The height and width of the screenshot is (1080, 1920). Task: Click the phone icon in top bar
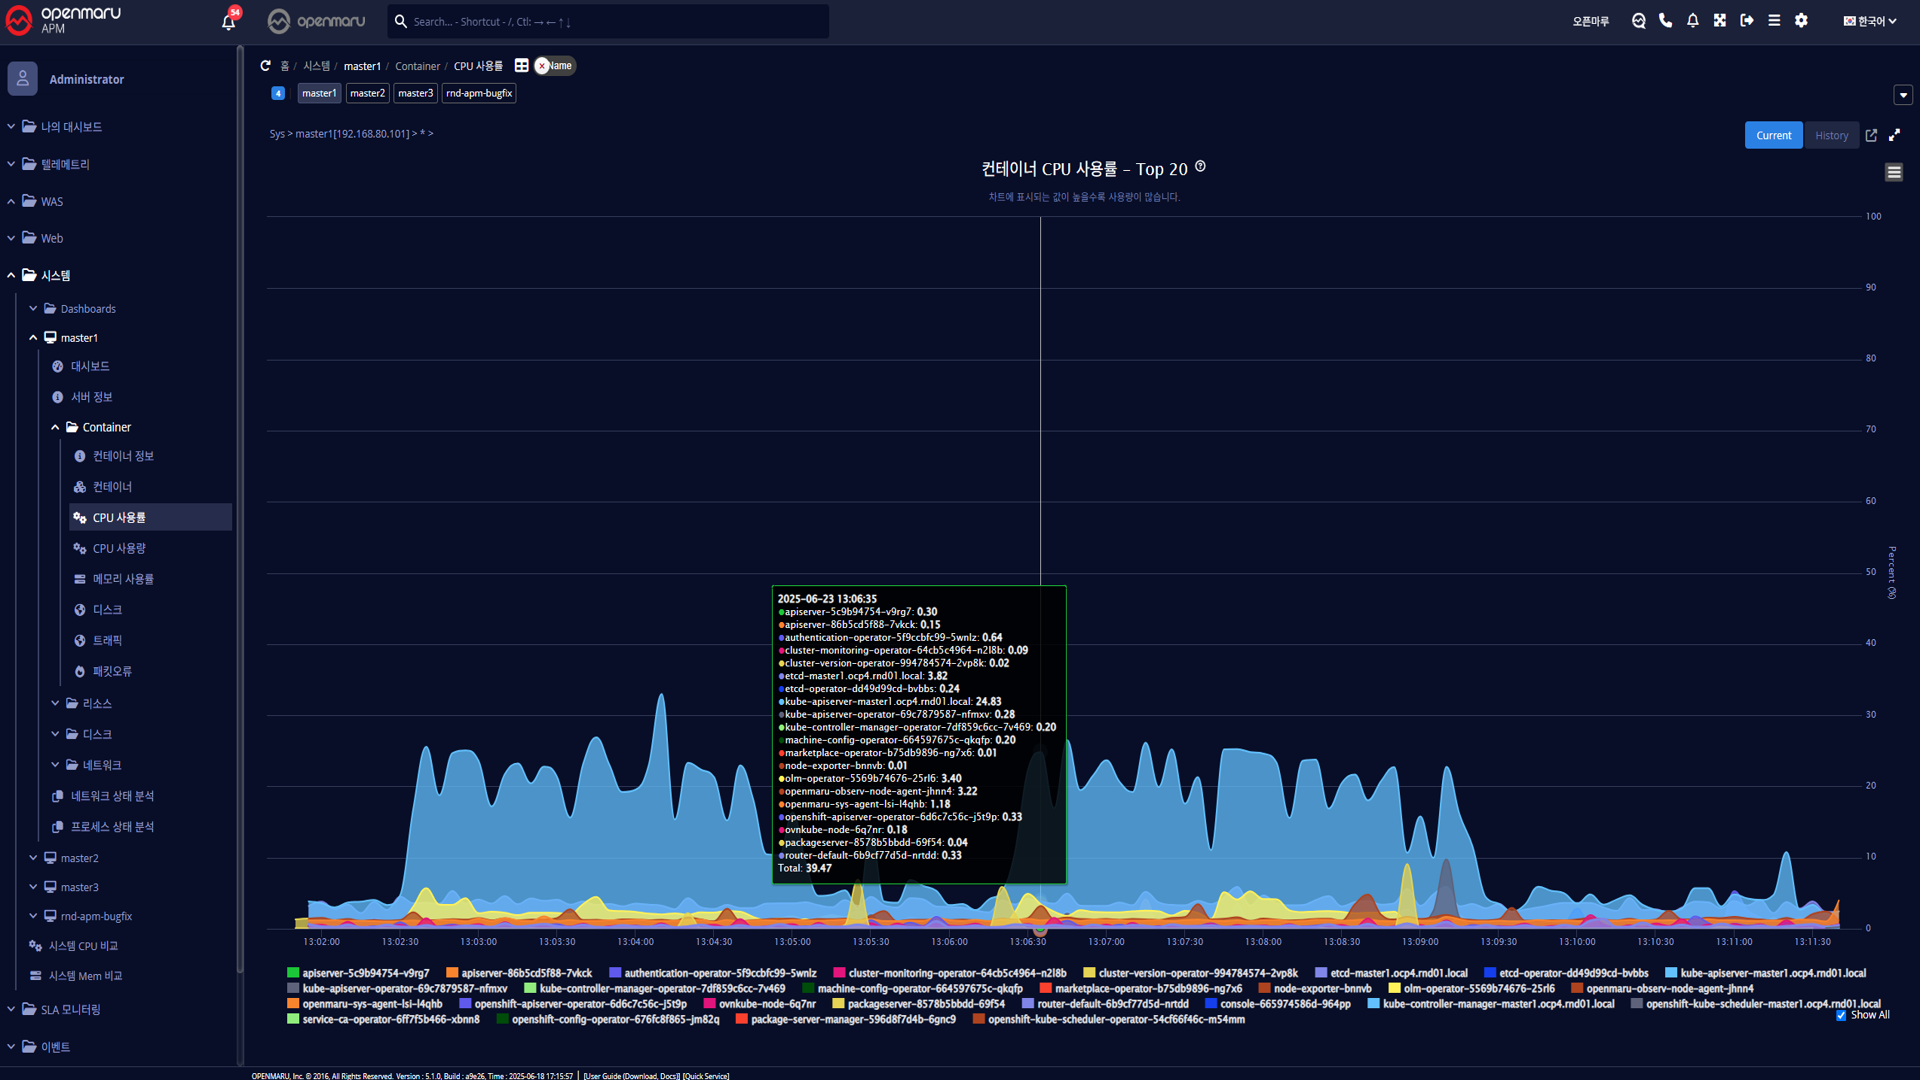[x=1665, y=21]
